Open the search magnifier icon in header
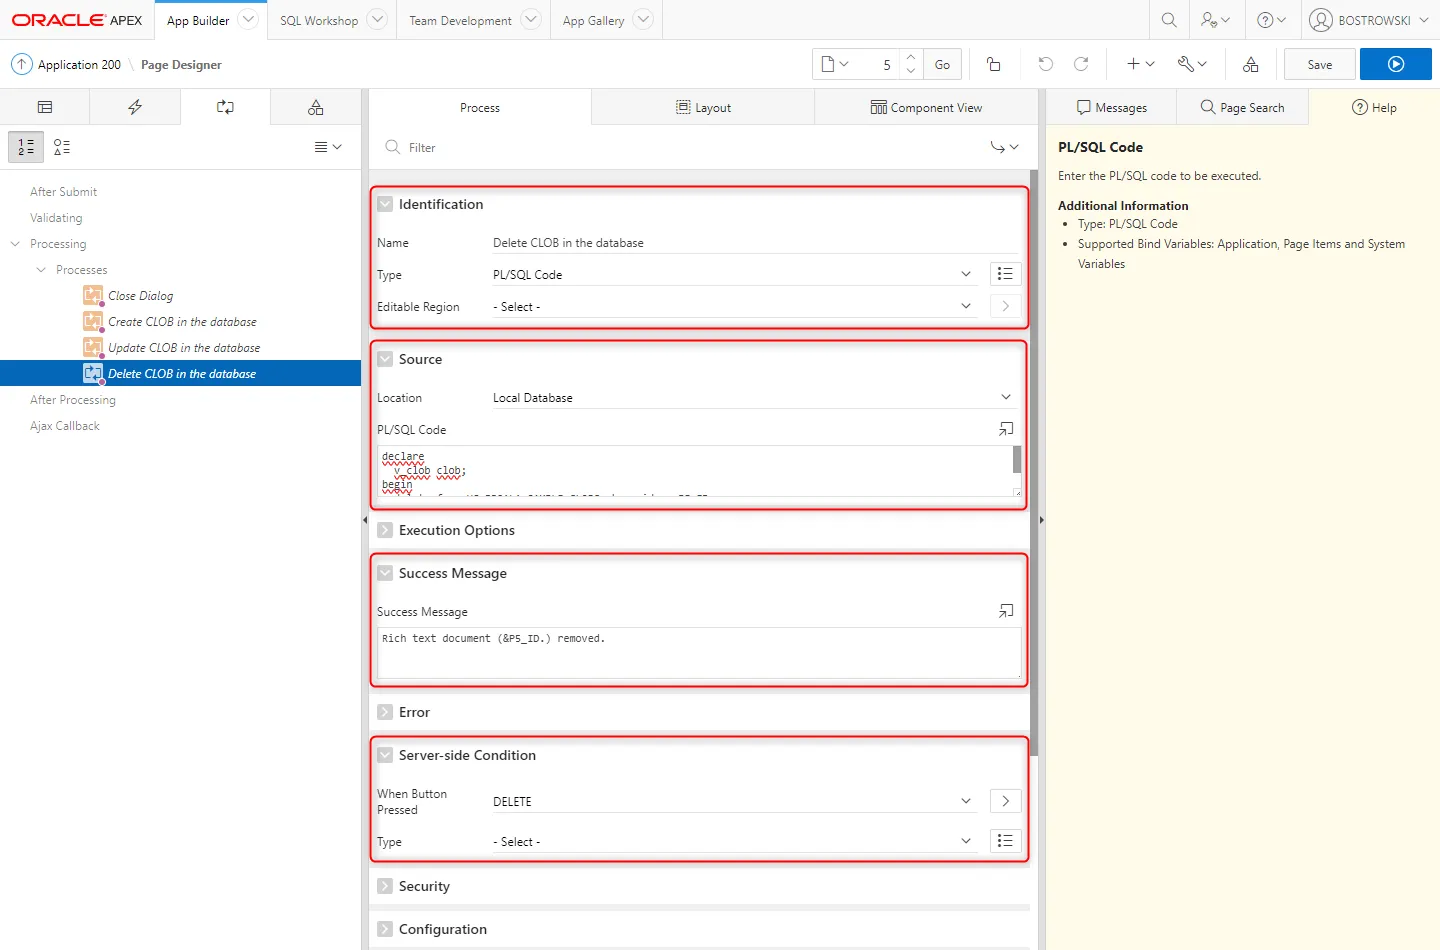The width and height of the screenshot is (1440, 950). (1168, 20)
